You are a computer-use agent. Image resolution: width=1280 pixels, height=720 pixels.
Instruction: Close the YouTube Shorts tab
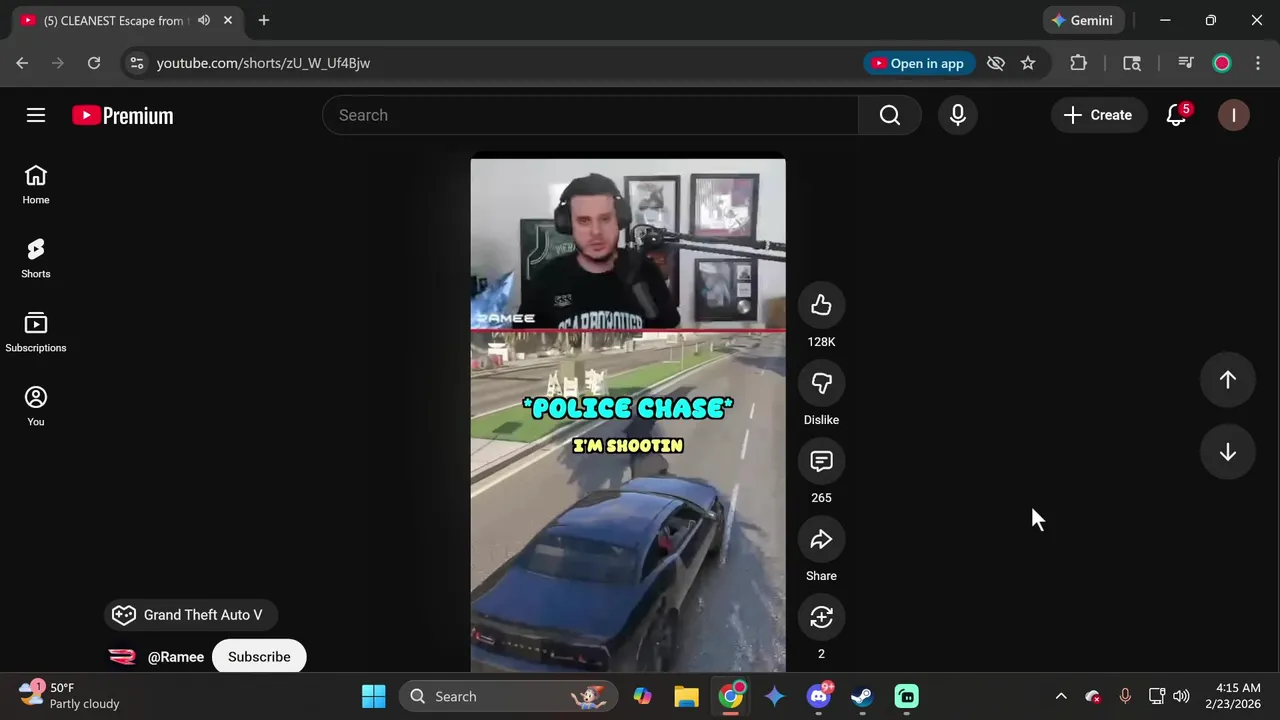[228, 20]
